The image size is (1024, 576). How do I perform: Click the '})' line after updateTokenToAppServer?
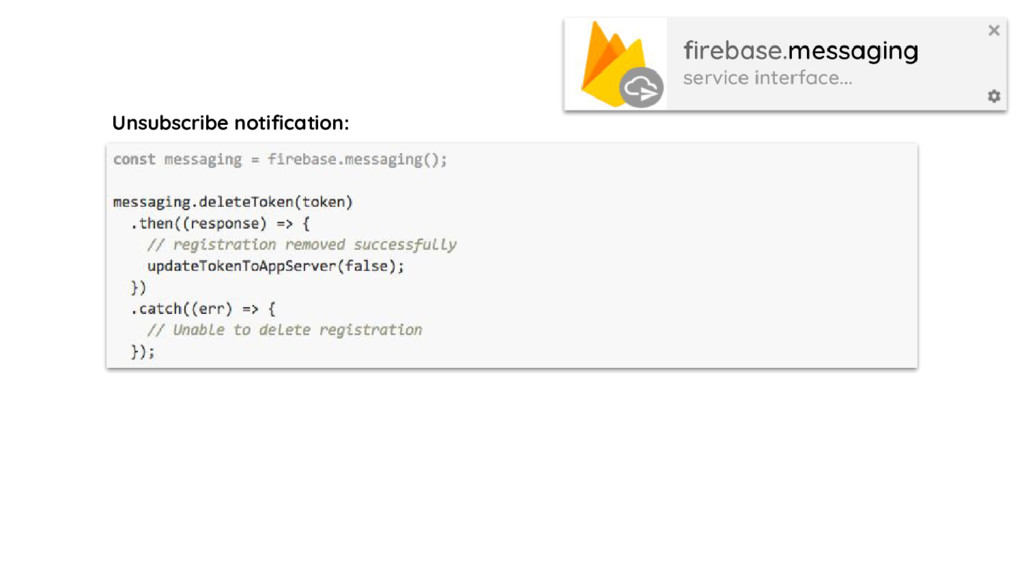pos(139,288)
